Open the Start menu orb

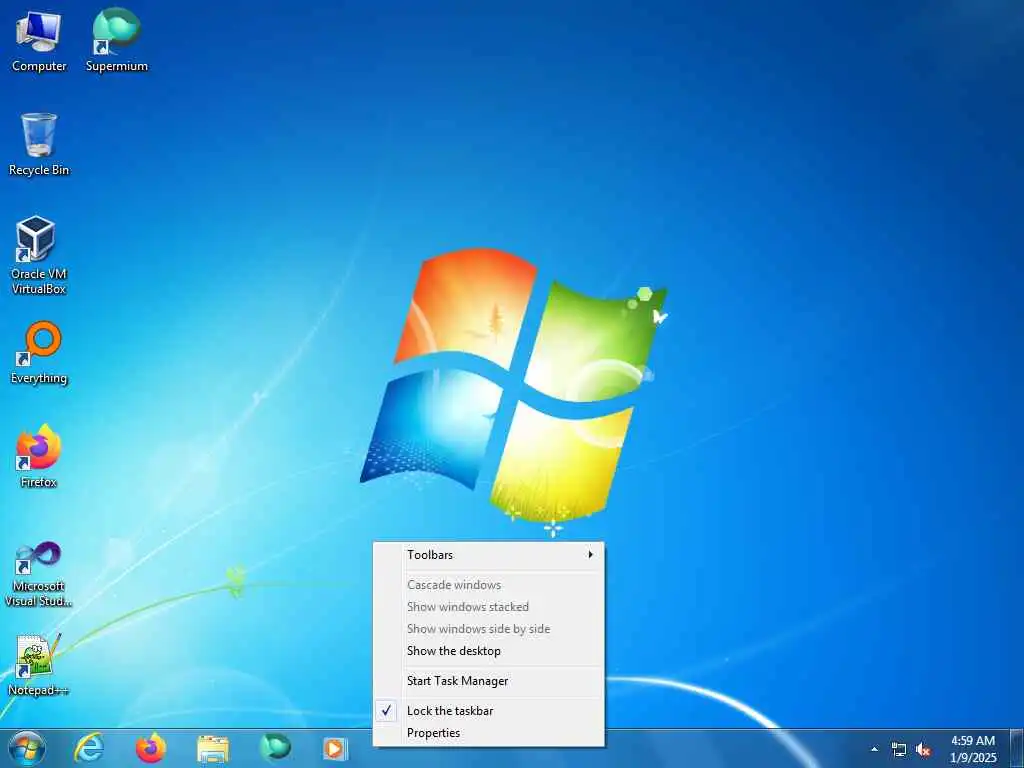[26, 748]
